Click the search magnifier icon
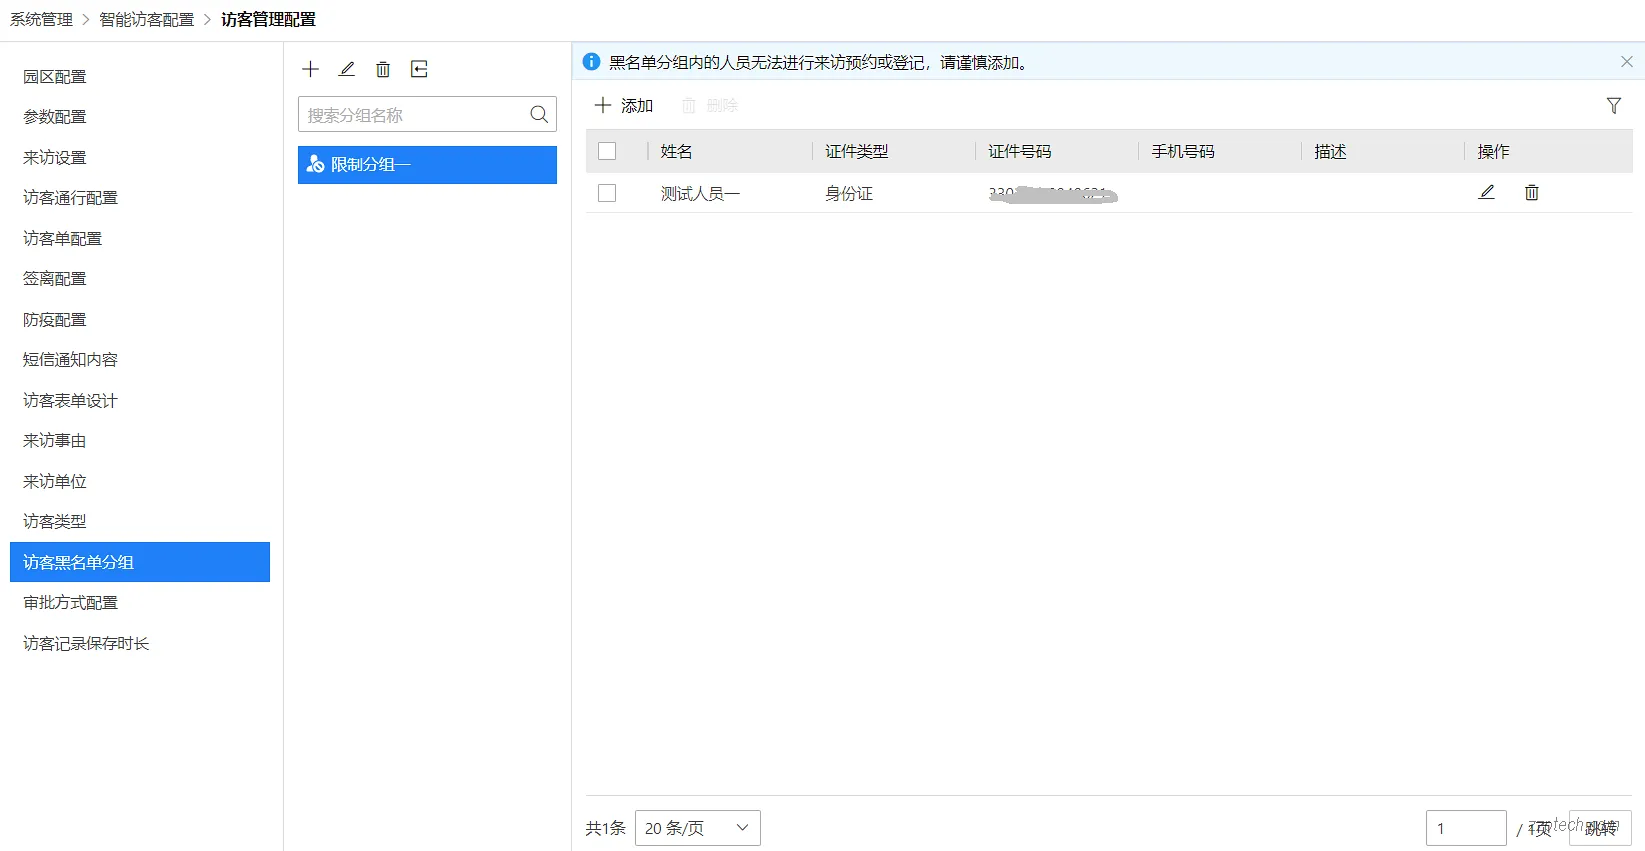This screenshot has height=851, width=1645. pos(539,114)
